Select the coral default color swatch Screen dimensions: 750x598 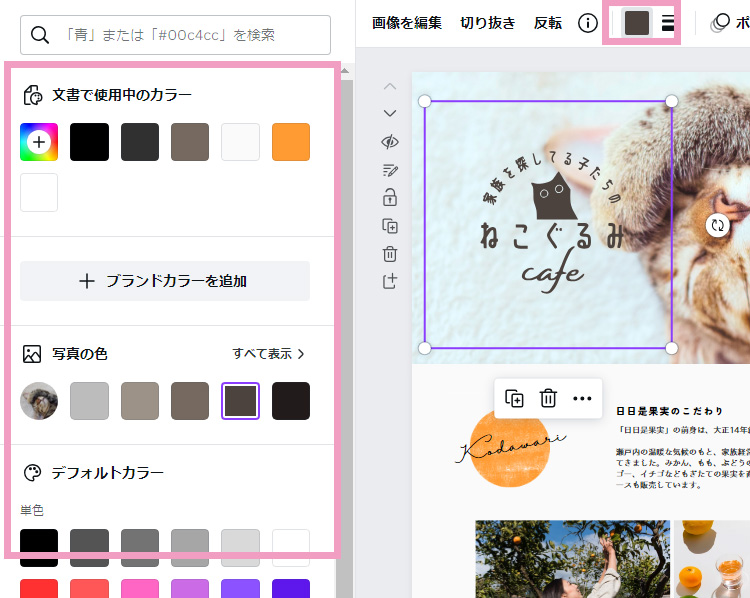(89, 589)
